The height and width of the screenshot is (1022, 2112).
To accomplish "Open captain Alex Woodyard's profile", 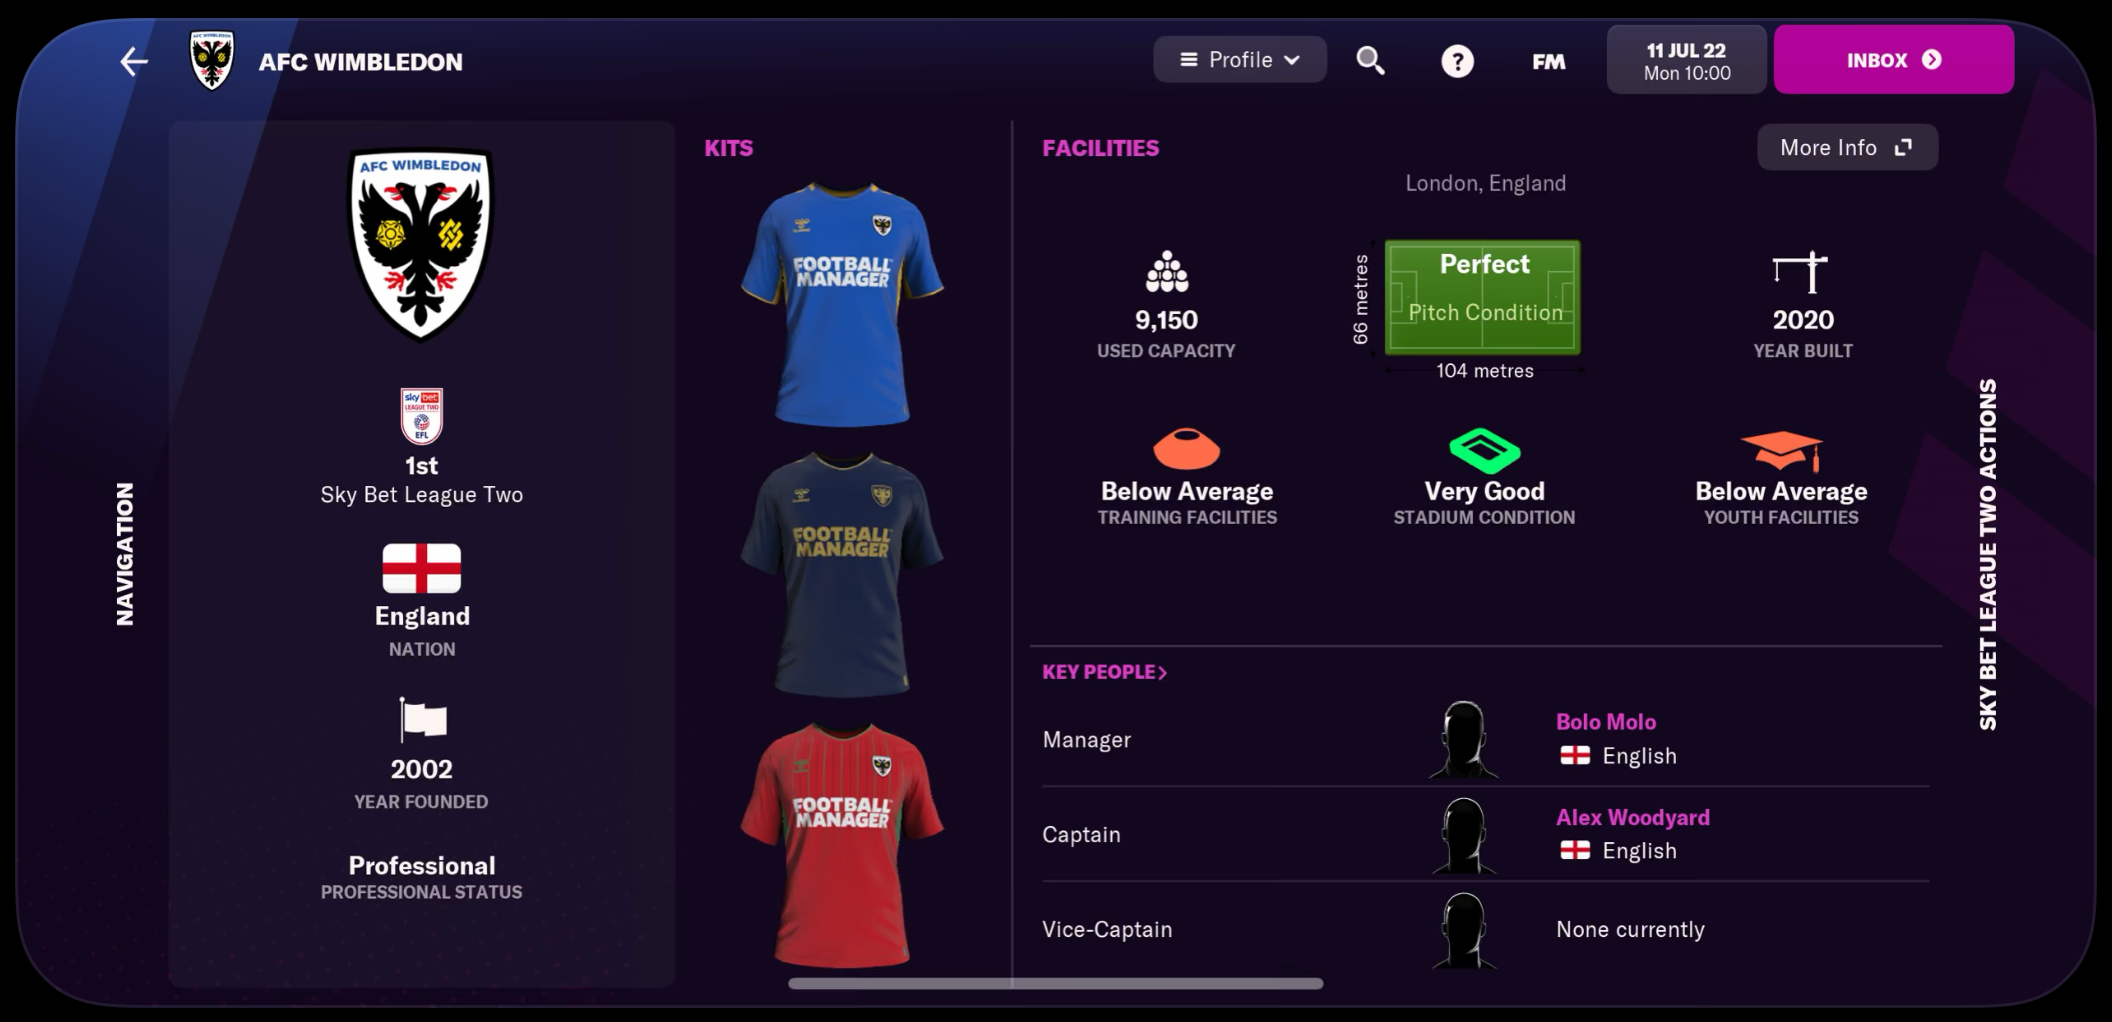I will [x=1632, y=817].
